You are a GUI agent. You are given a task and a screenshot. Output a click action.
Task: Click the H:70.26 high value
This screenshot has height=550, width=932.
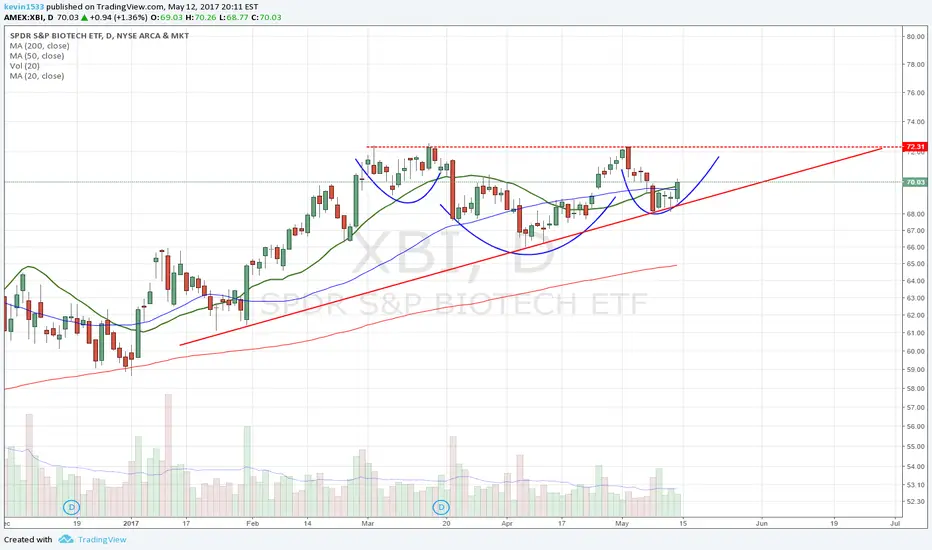point(201,17)
